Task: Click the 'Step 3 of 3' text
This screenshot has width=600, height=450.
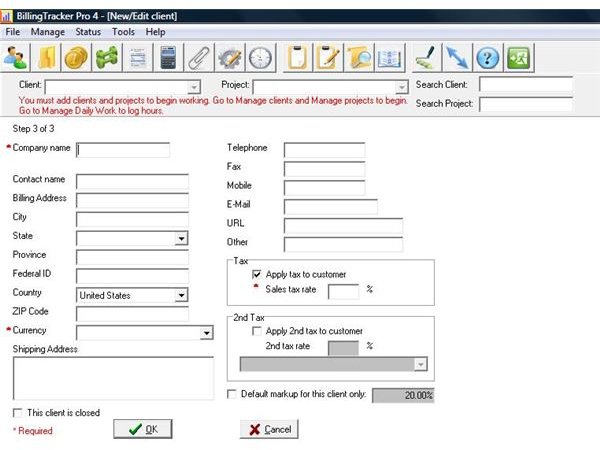Action: coord(33,129)
